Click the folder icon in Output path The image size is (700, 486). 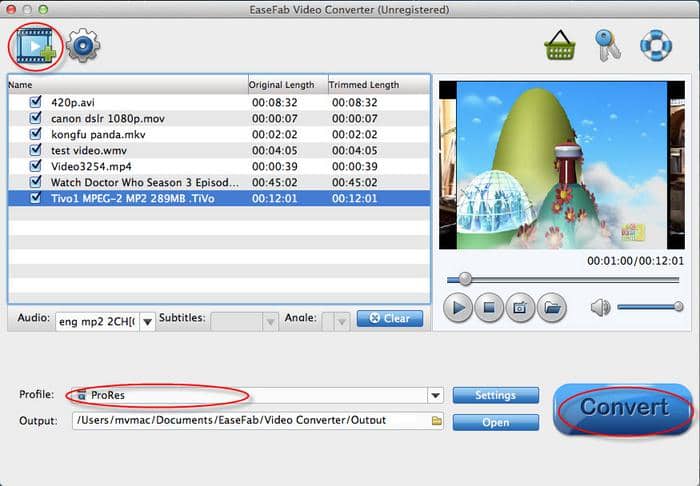pos(437,420)
